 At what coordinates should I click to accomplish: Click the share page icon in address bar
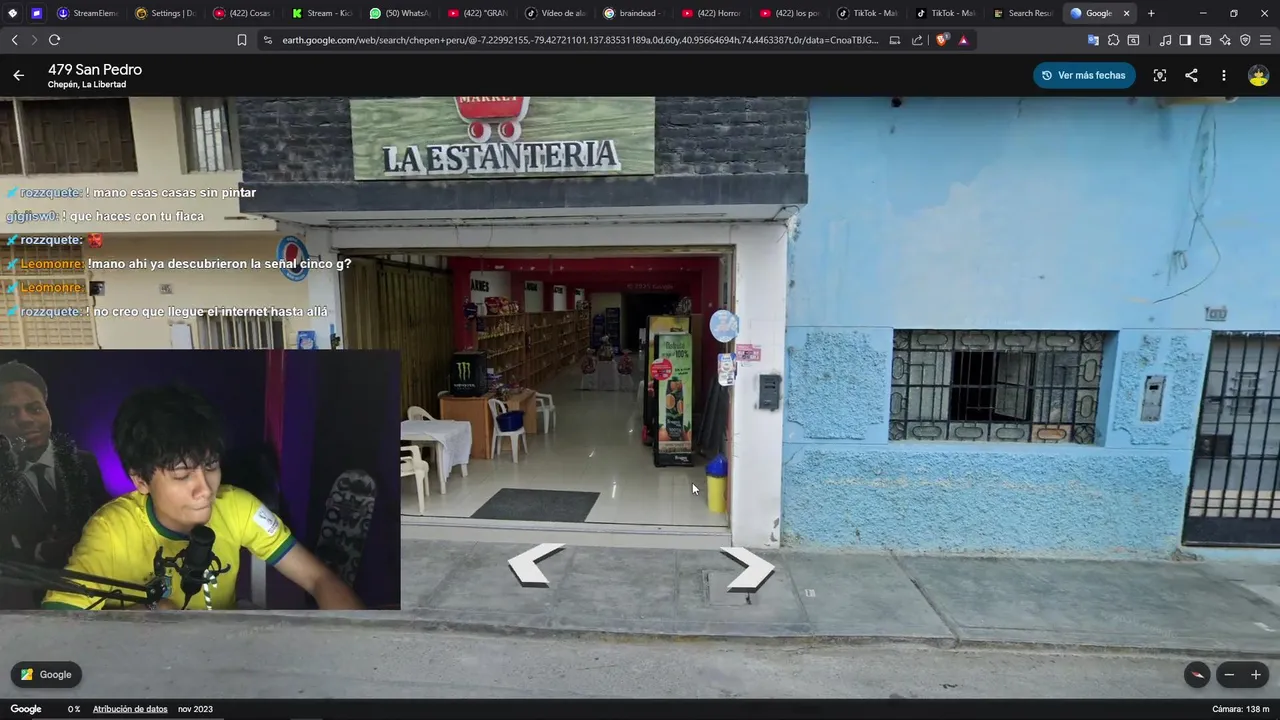(917, 40)
